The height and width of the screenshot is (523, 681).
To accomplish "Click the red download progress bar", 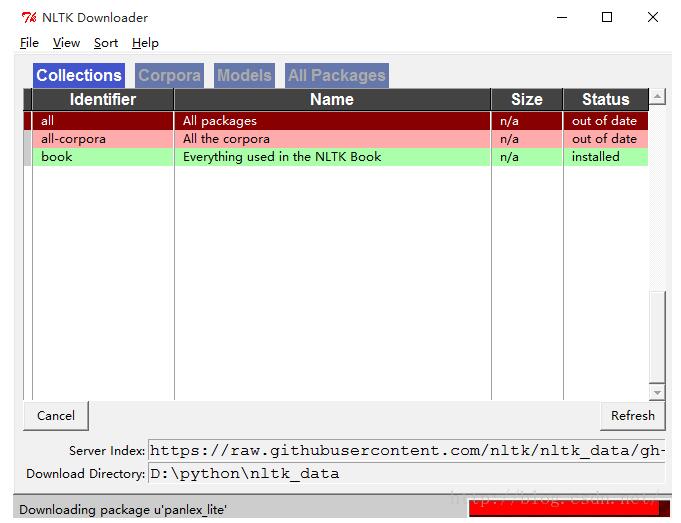I will (x=569, y=509).
